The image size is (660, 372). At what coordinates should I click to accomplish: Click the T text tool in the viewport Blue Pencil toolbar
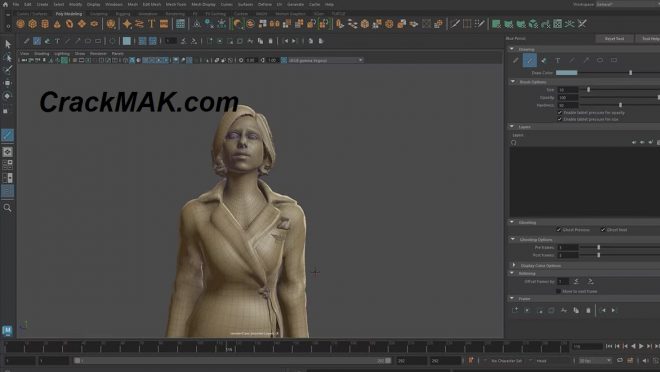point(57,41)
